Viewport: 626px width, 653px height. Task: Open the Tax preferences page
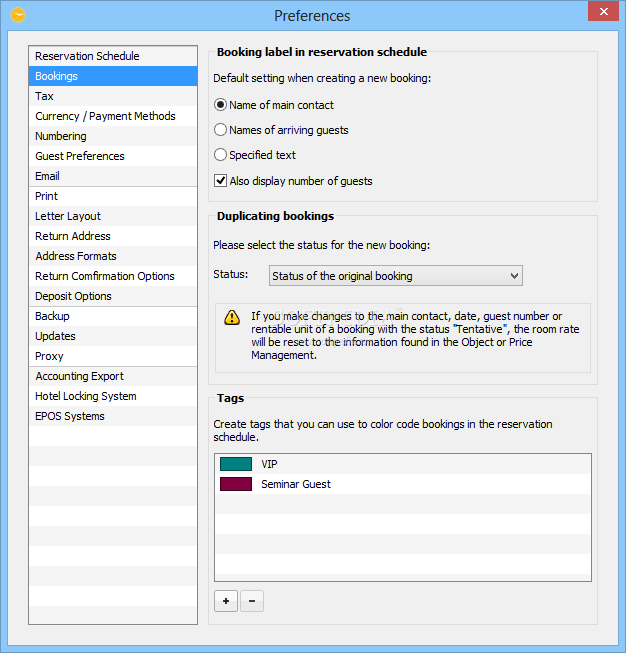[x=113, y=96]
